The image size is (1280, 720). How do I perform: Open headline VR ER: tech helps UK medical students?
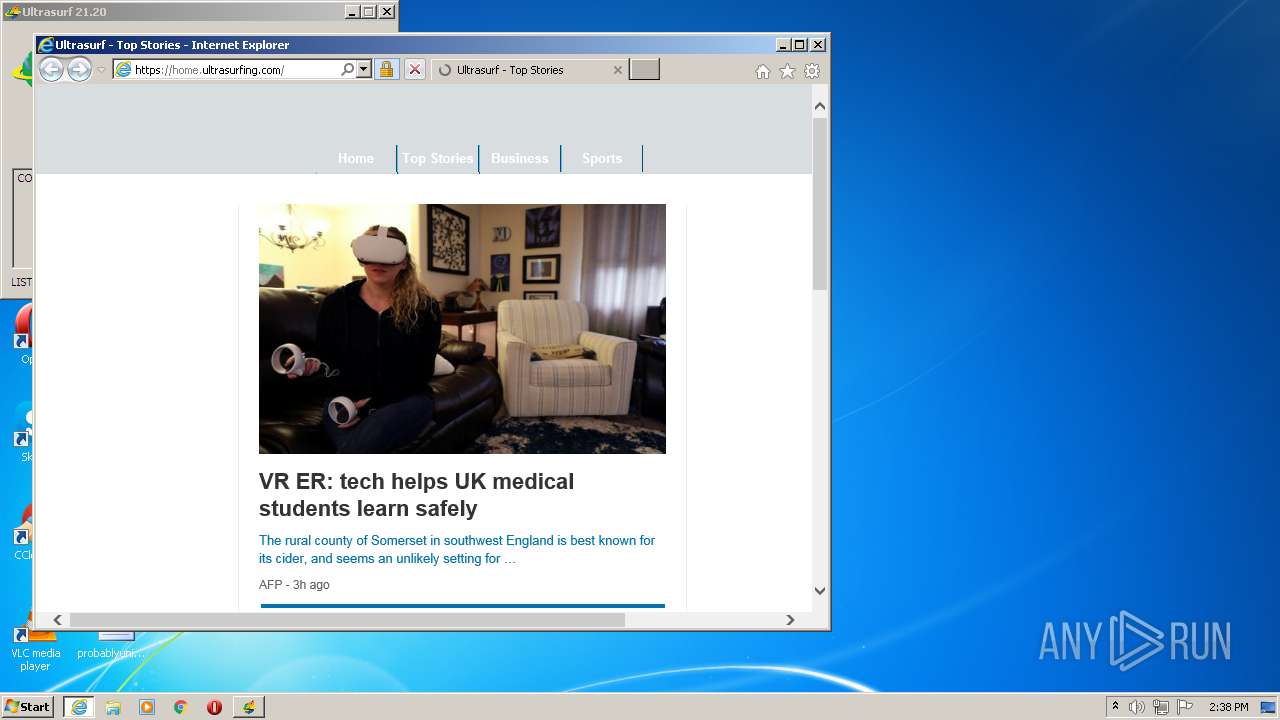[x=417, y=495]
